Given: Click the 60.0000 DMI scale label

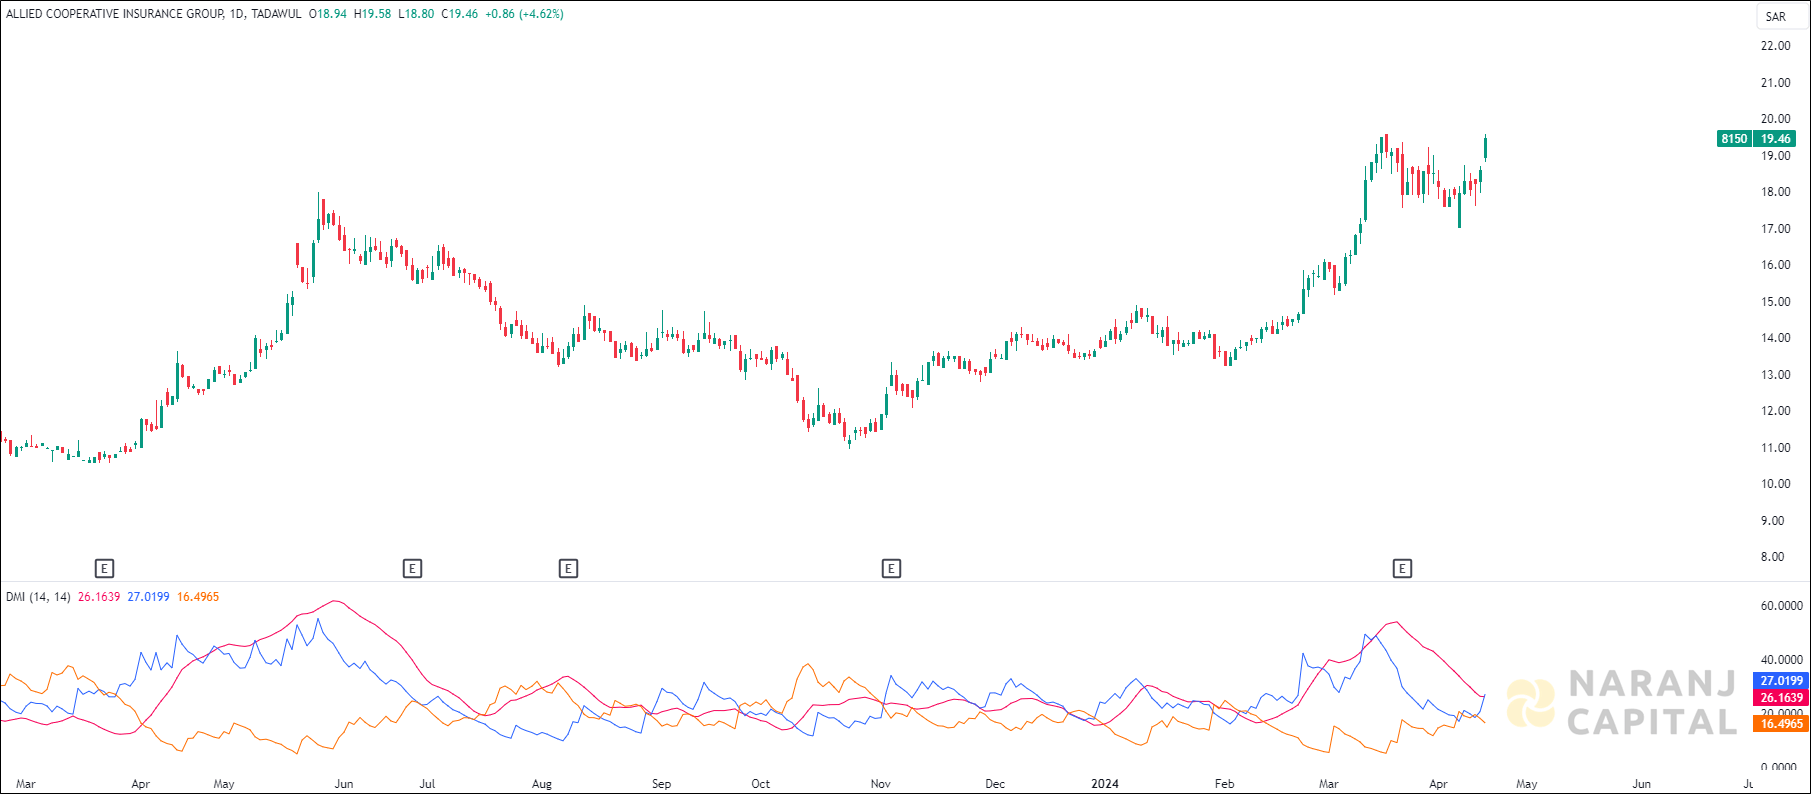Looking at the screenshot, I should coord(1782,606).
